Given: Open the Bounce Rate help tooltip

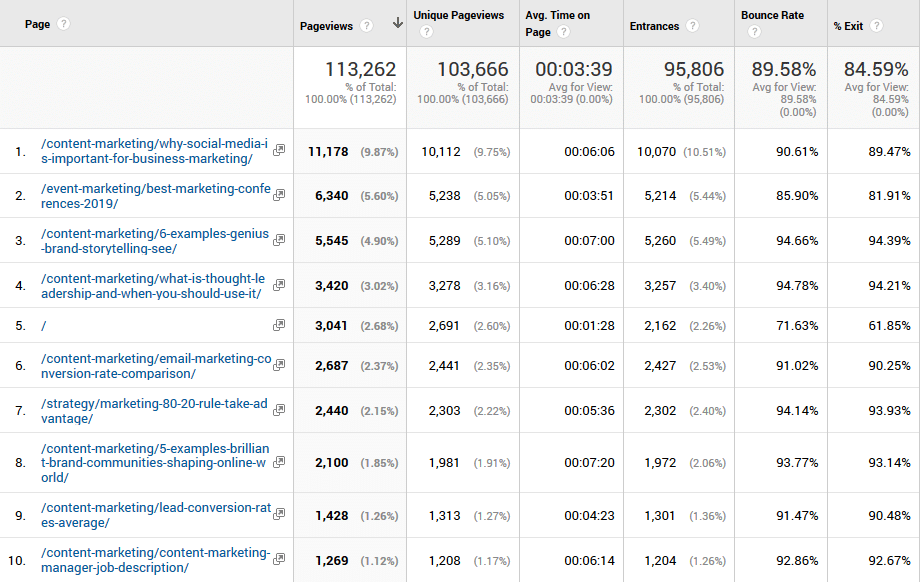Looking at the screenshot, I should click(x=753, y=31).
